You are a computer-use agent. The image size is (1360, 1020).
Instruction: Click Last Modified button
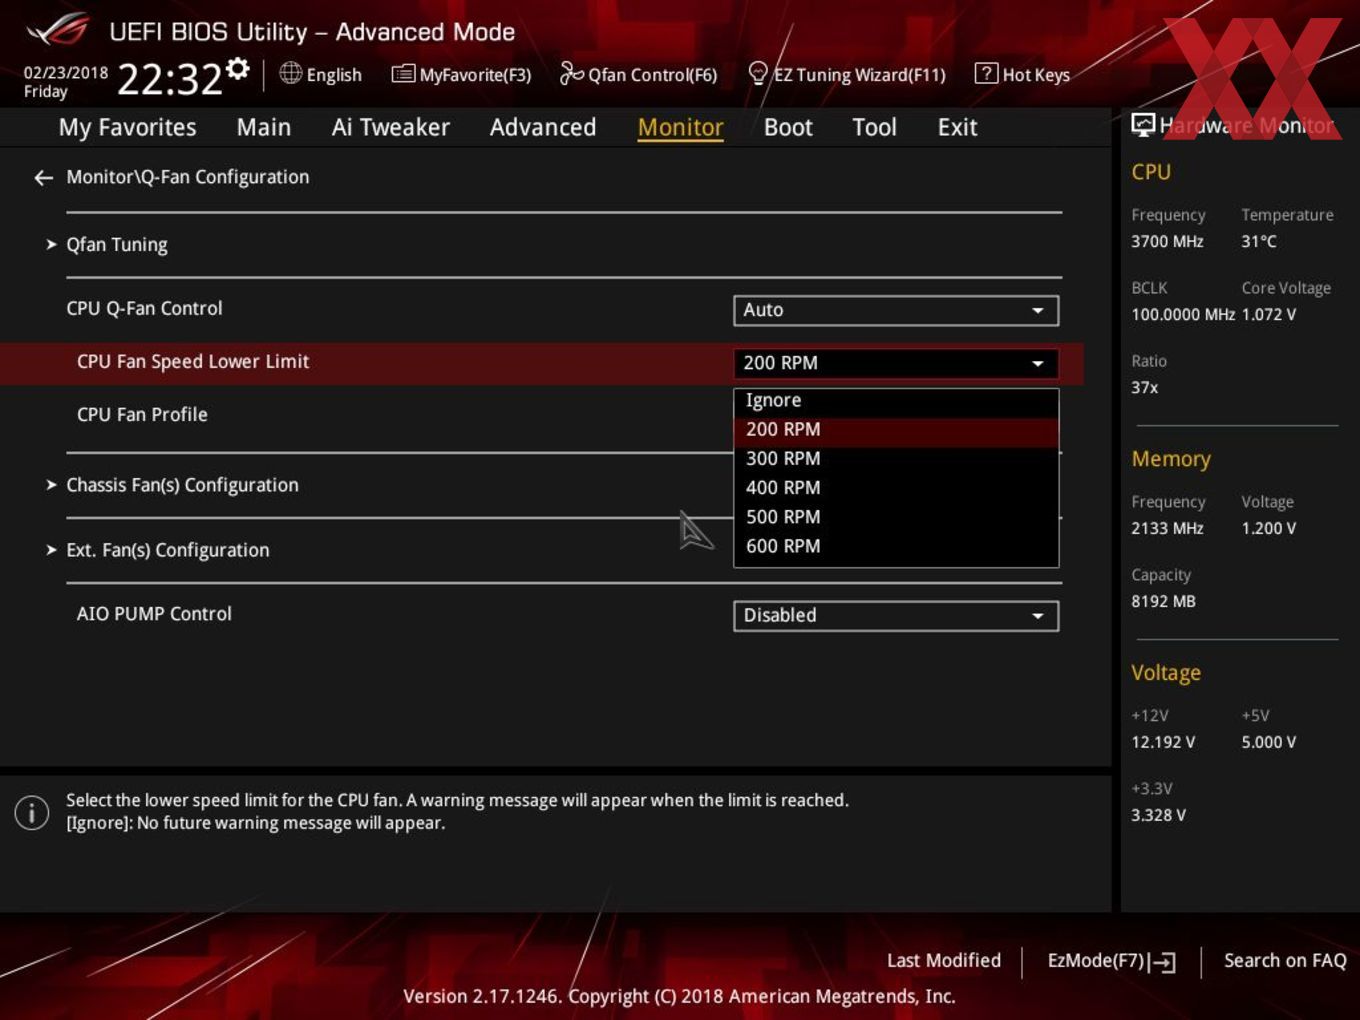pos(944,961)
